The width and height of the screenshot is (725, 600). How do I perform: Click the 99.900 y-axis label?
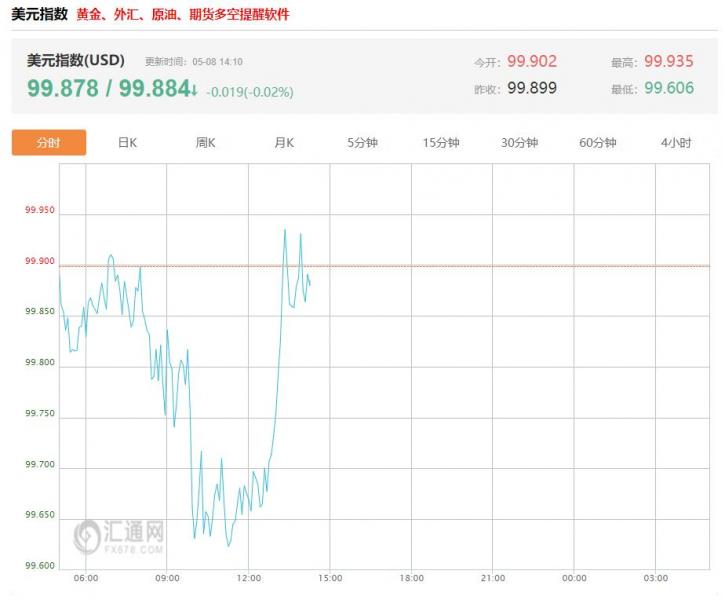coord(40,261)
